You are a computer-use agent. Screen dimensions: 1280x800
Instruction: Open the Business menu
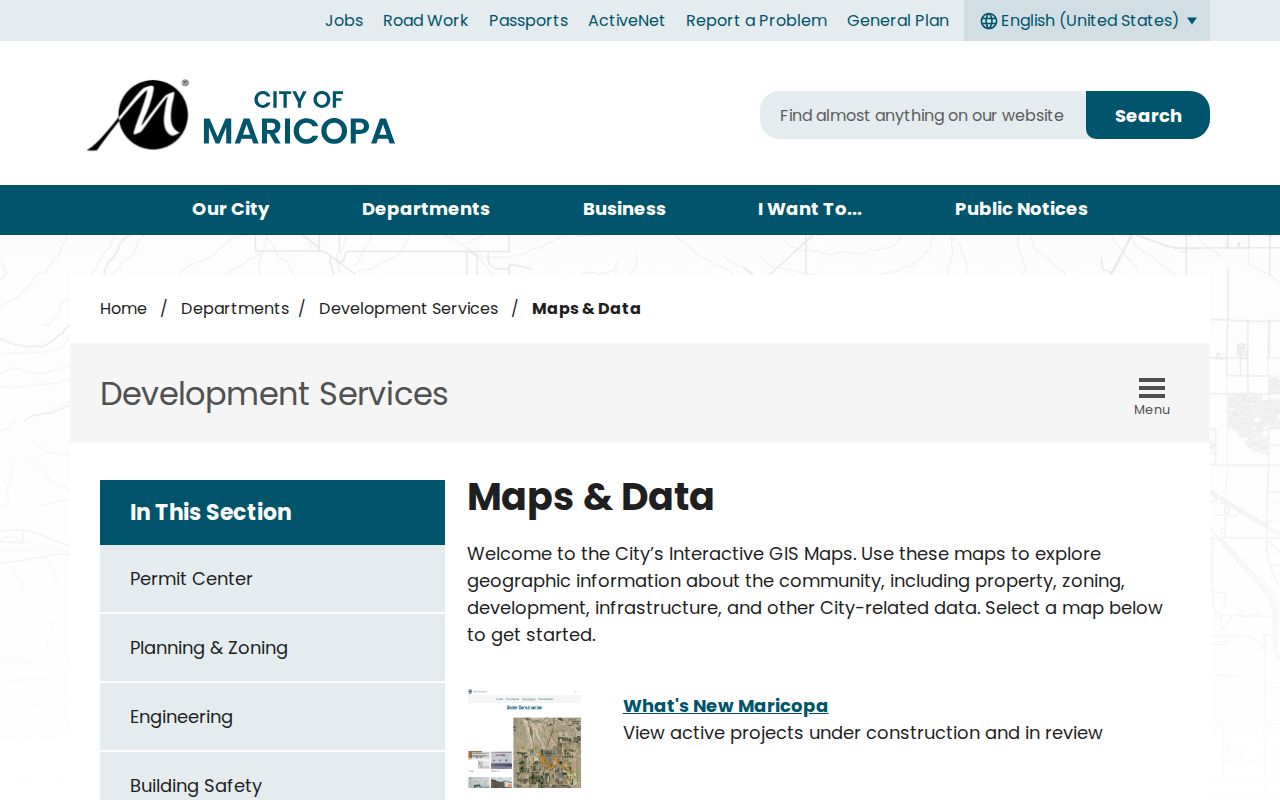tap(624, 209)
